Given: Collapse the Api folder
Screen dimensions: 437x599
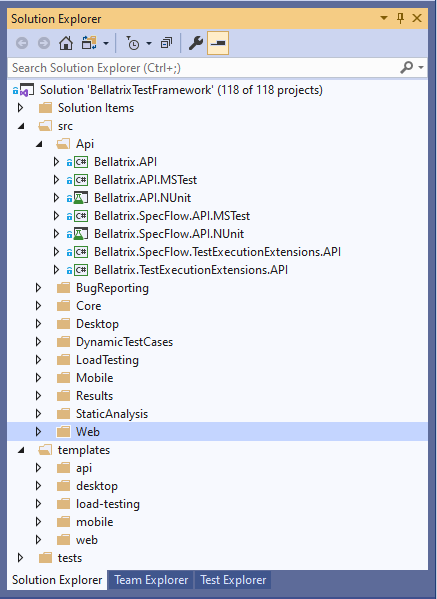Looking at the screenshot, I should pos(39,144).
